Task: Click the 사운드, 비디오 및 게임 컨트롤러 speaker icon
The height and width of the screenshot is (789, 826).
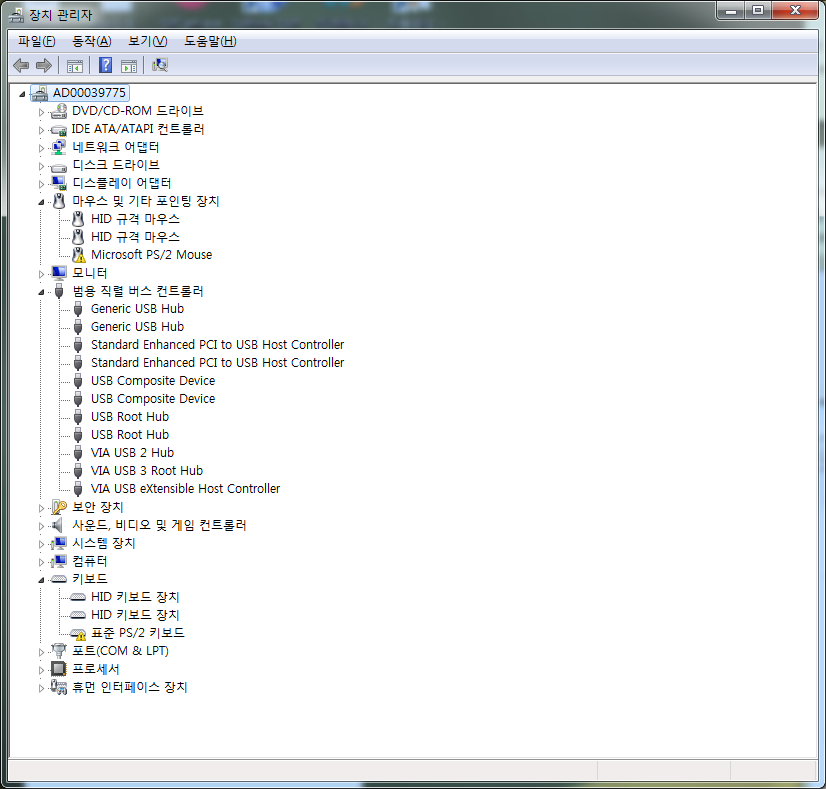Action: click(x=57, y=525)
